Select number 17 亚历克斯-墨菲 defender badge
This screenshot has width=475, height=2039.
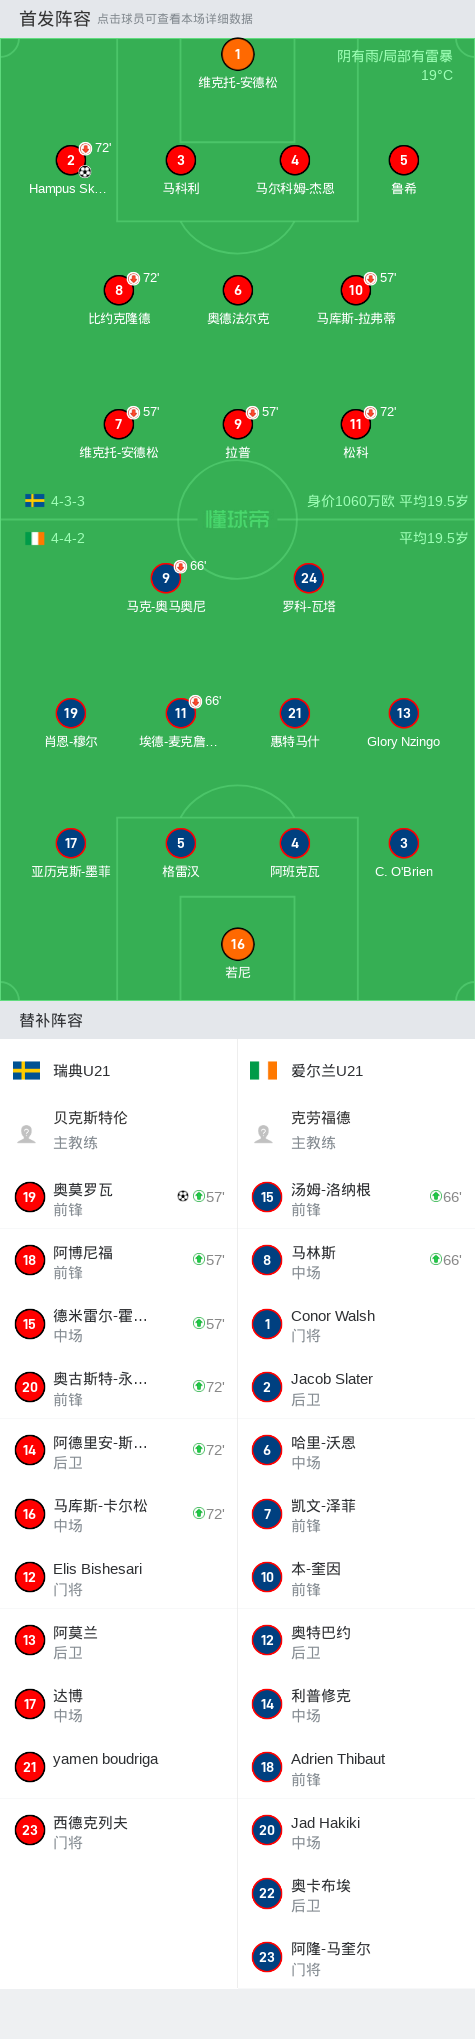click(x=70, y=843)
